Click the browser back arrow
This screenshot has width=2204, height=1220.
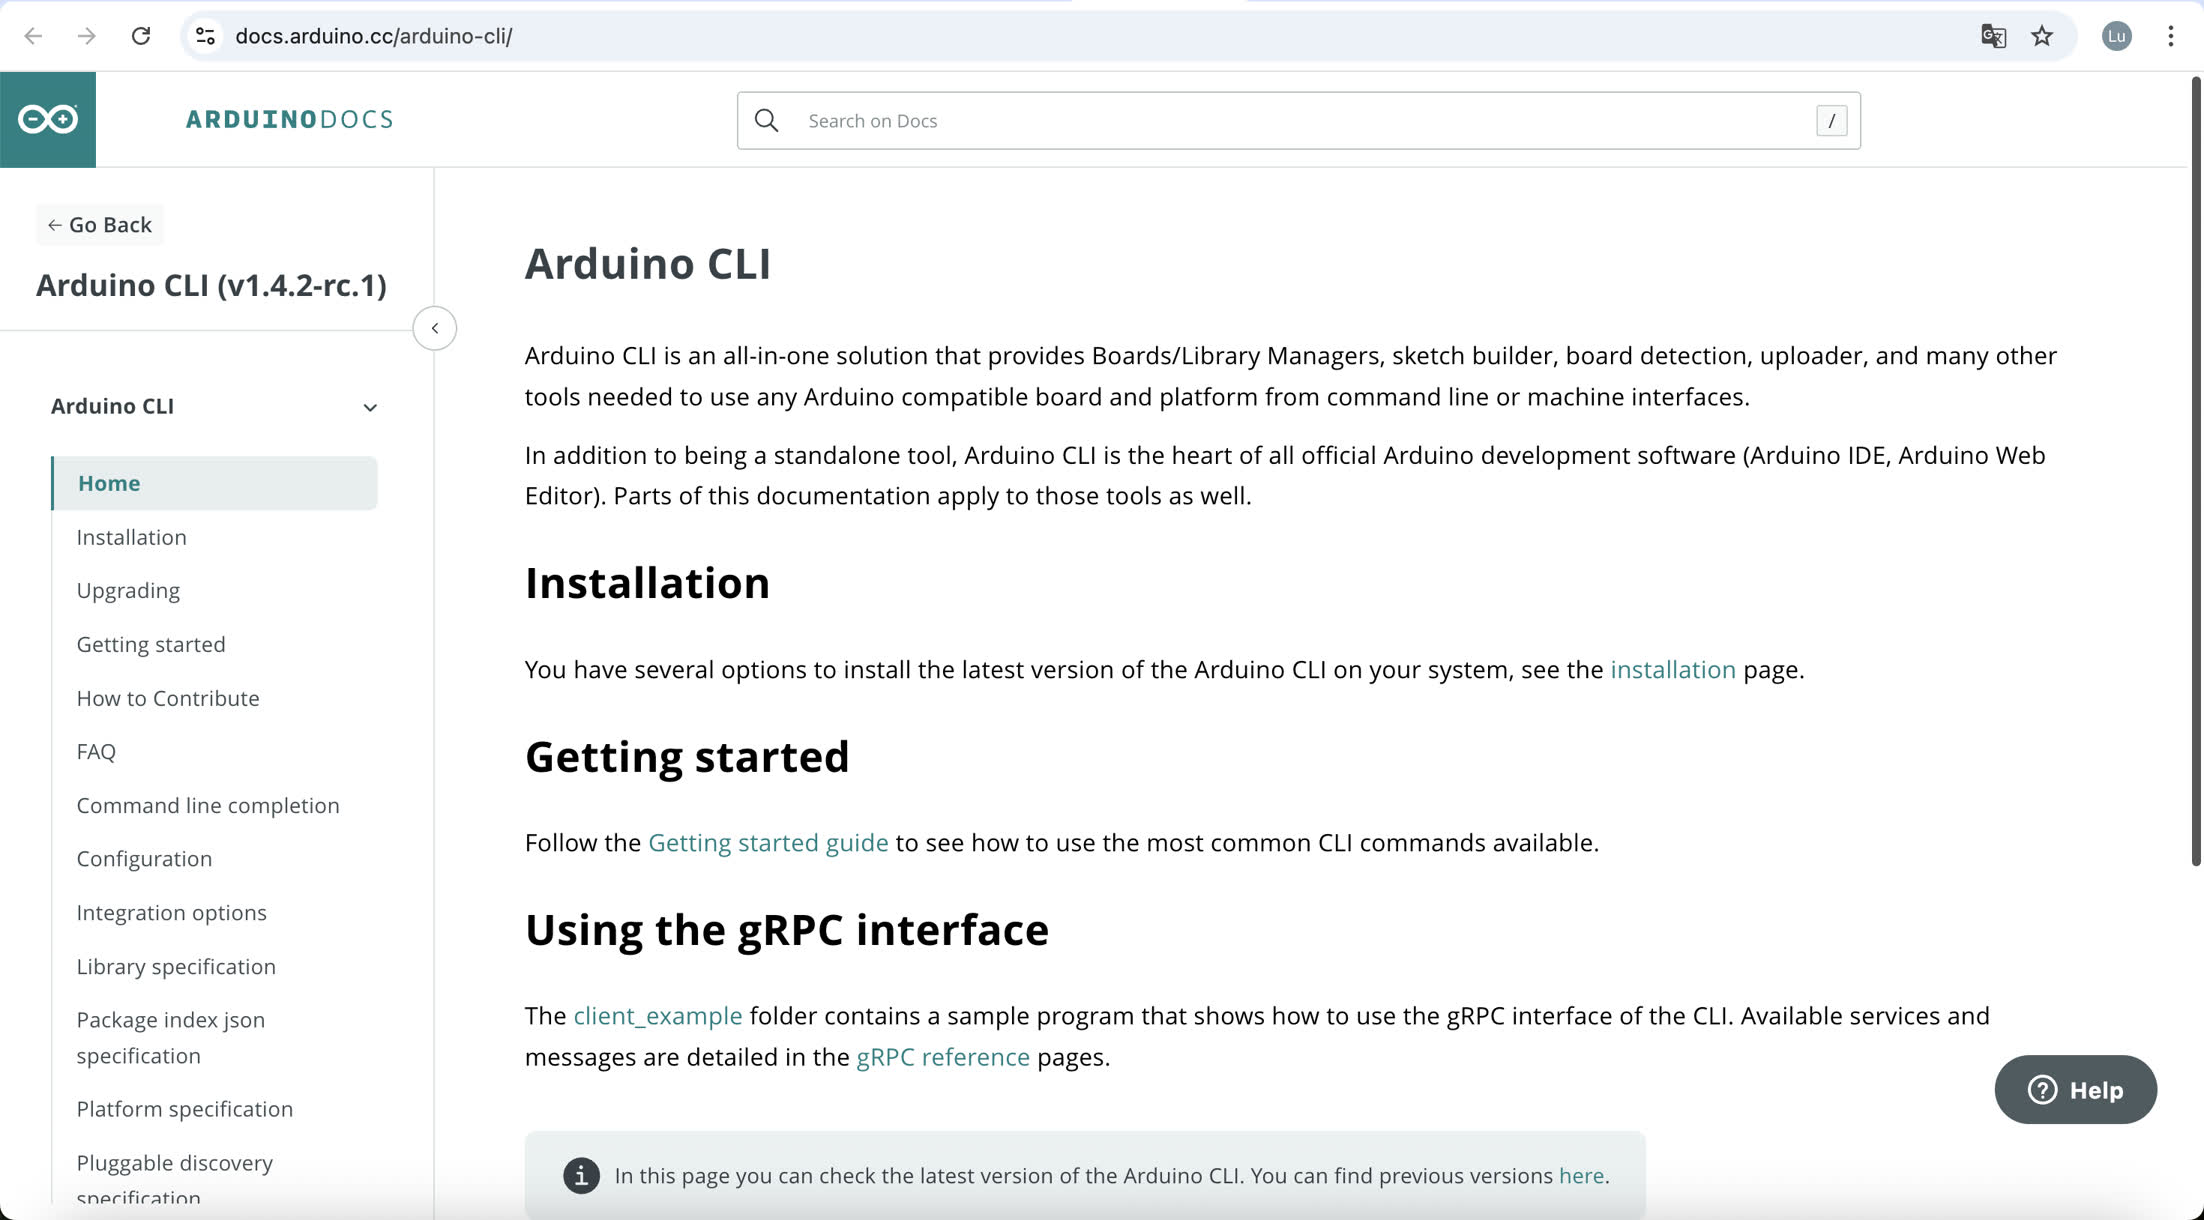point(33,36)
